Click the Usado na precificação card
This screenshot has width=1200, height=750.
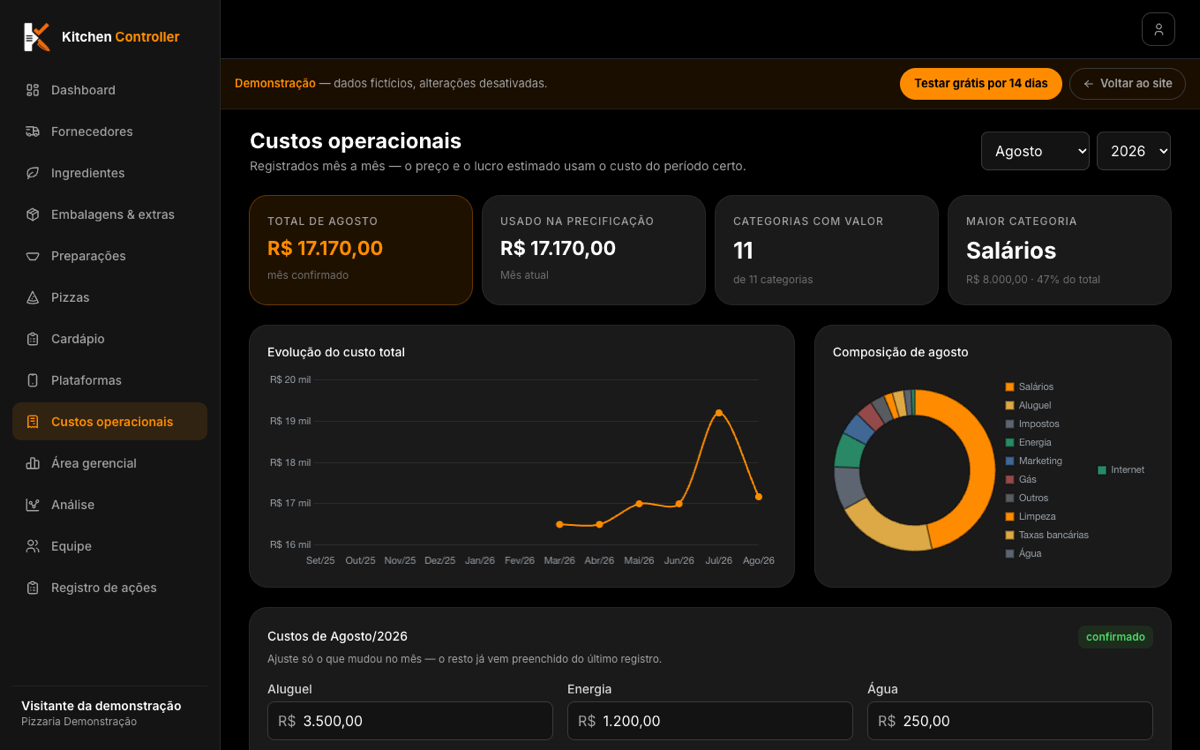(594, 250)
